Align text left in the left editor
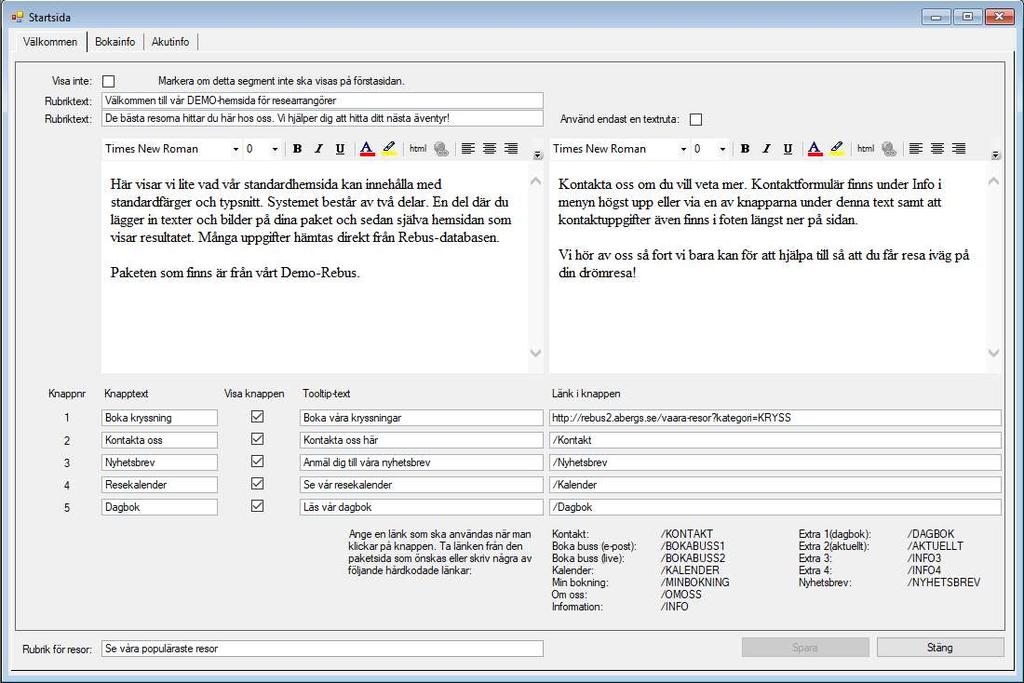Screen dimensions: 1024x683 click(468, 149)
